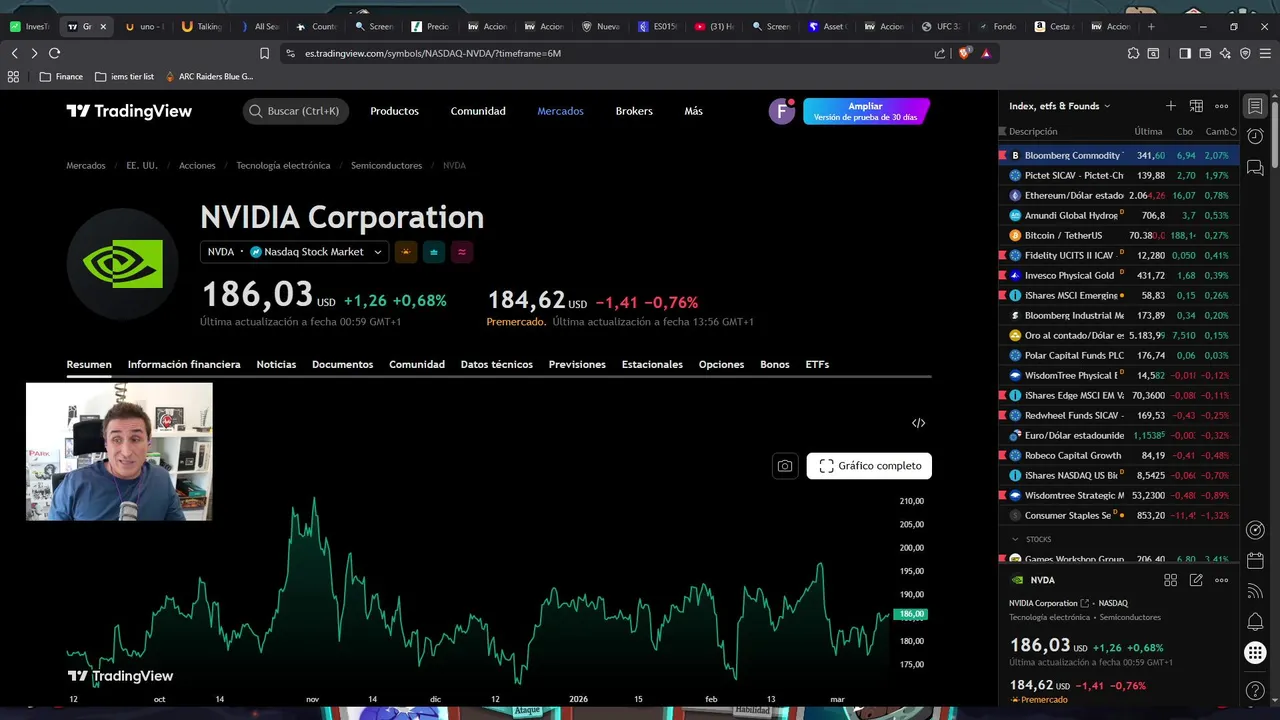1280x720 pixels.
Task: Click the orange sun market-status icon
Action: click(405, 252)
